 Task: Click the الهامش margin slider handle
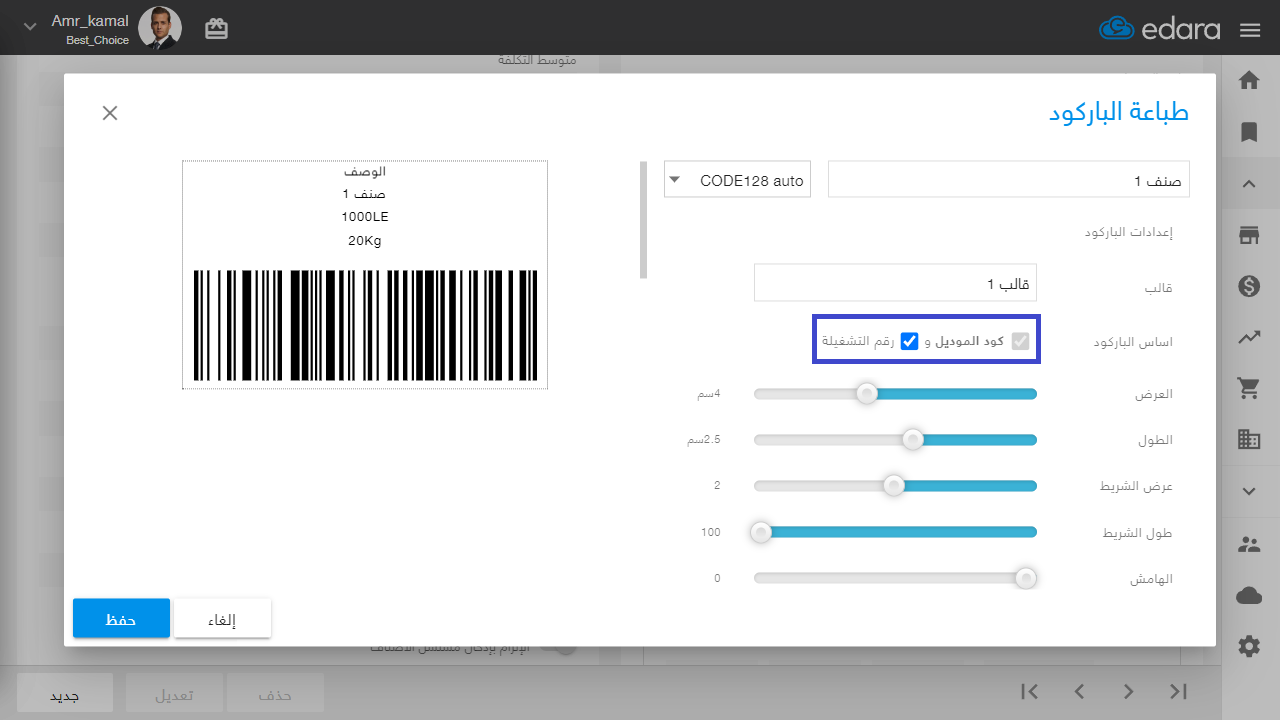click(1025, 578)
